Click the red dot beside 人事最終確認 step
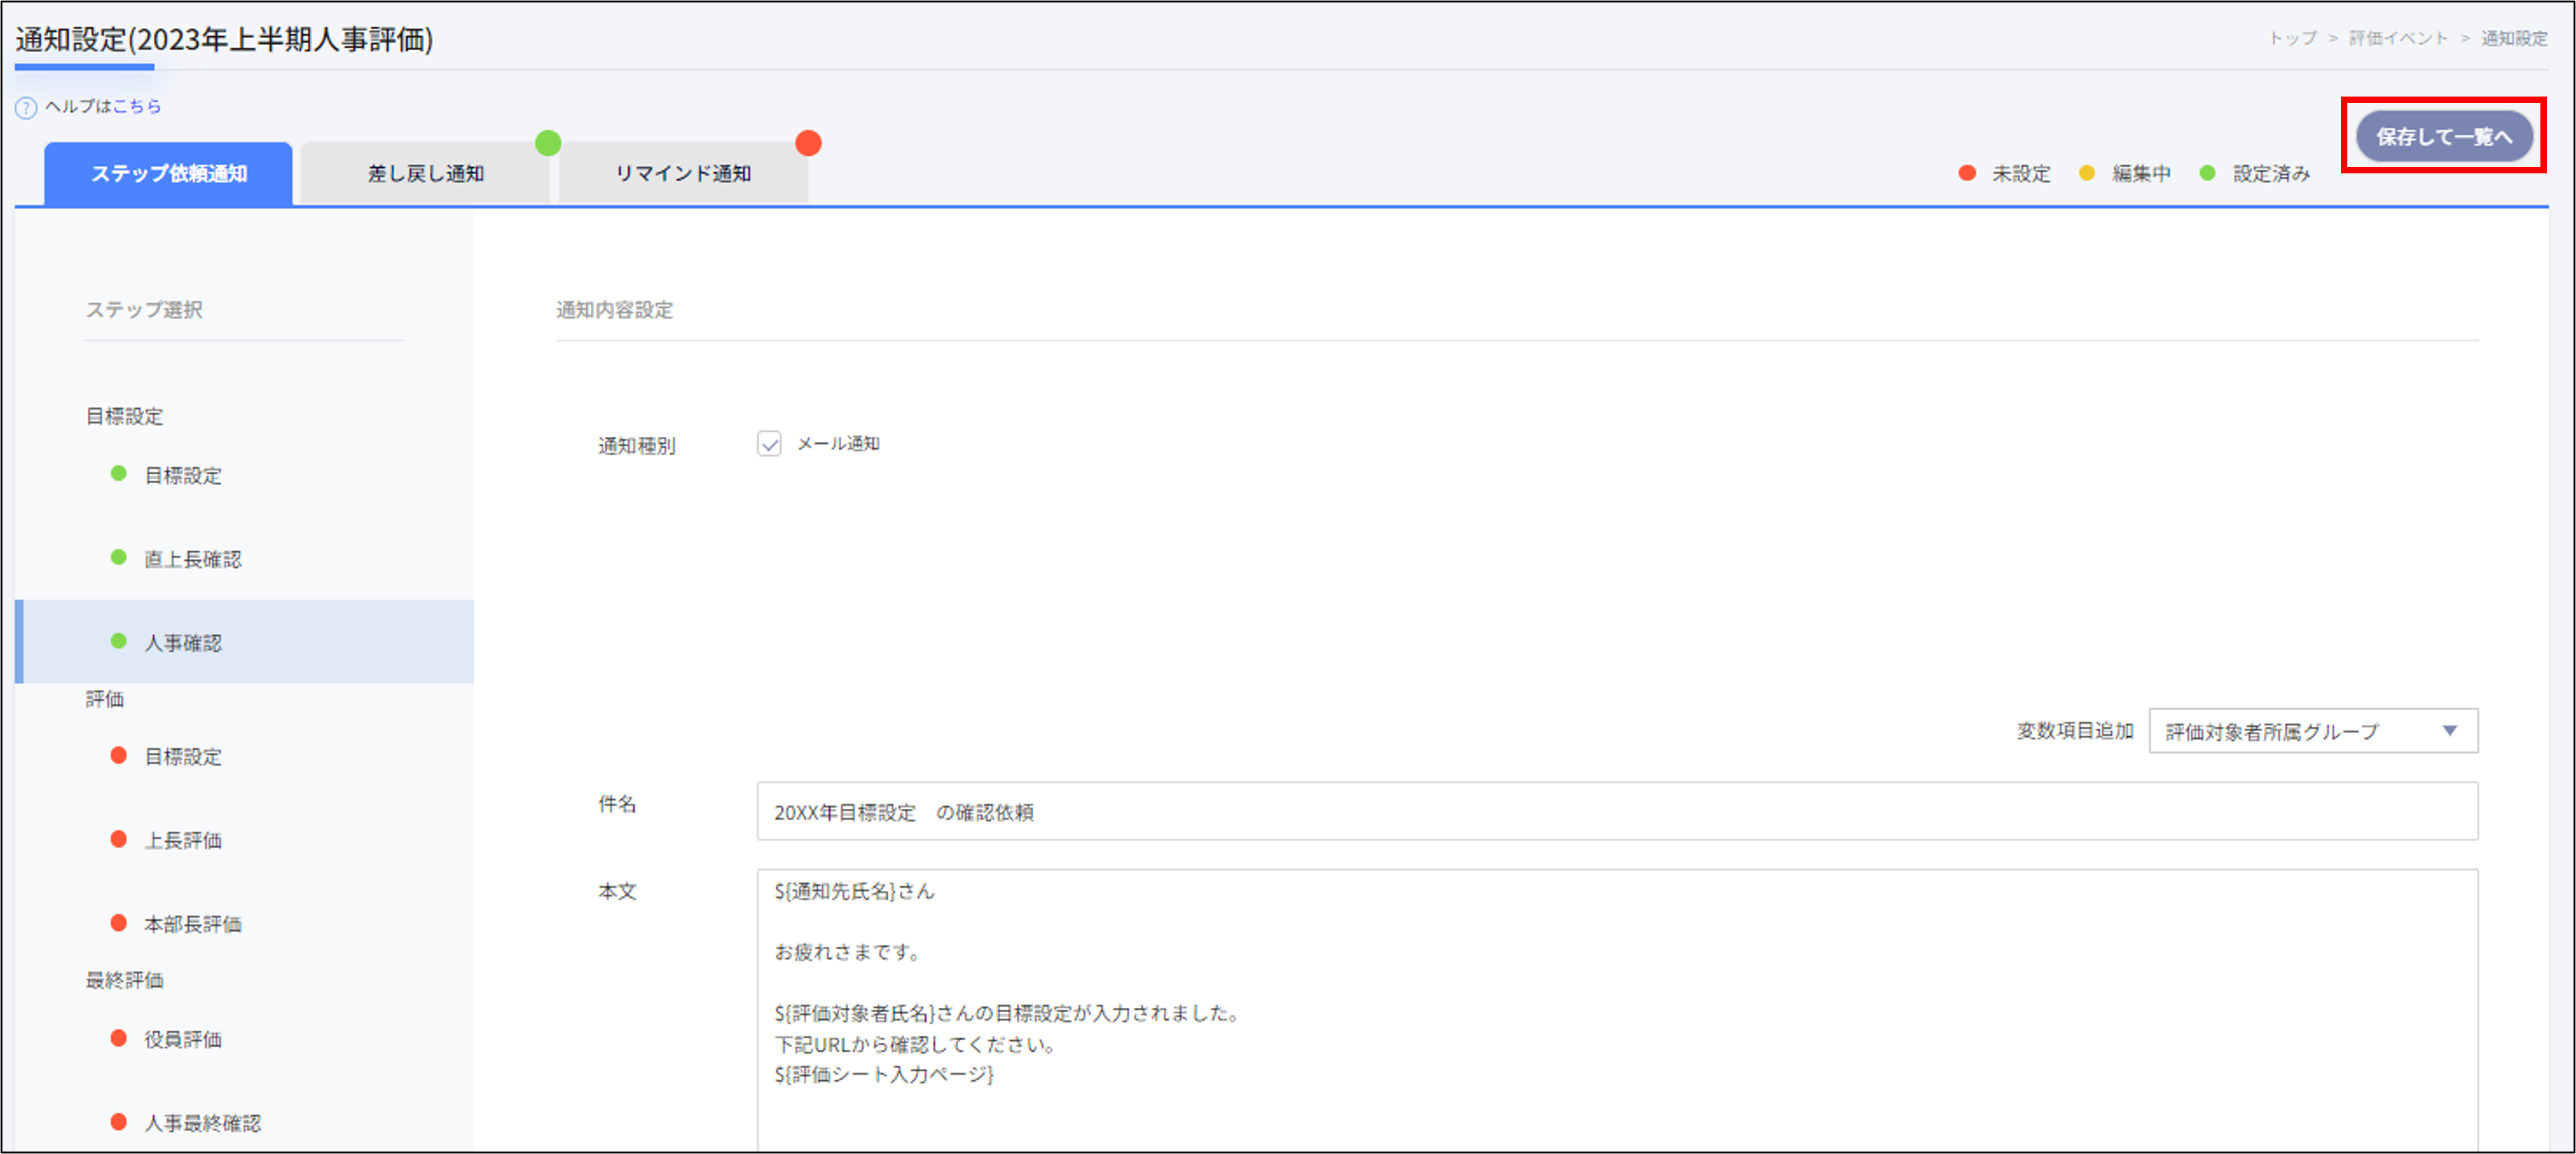 point(118,1121)
